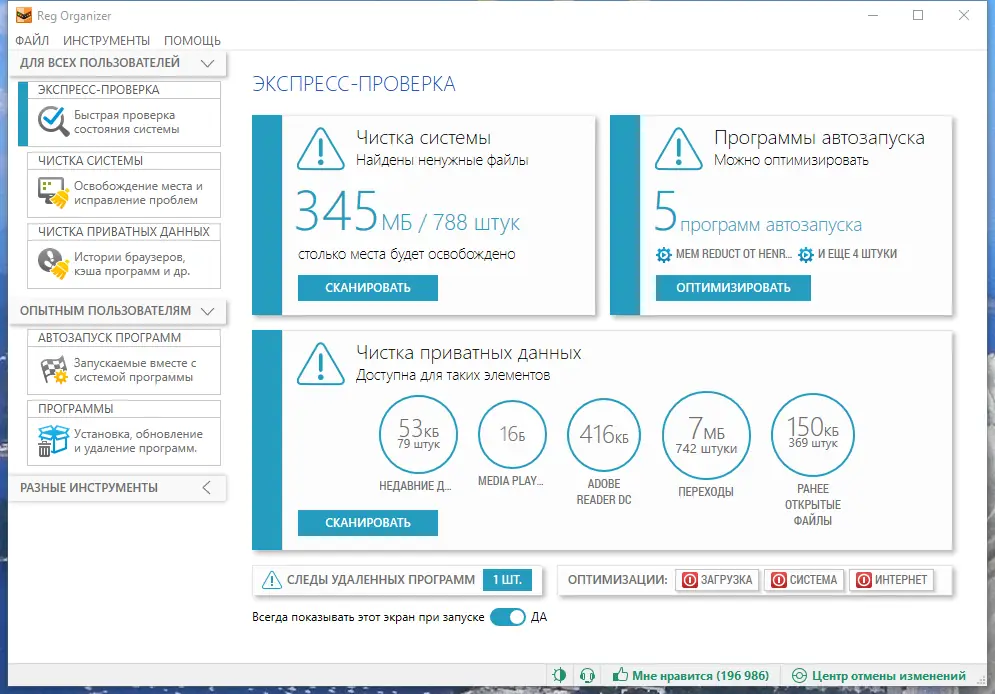This screenshot has width=995, height=694.
Task: Click the Автозапуск программ checkered flag icon
Action: 53,370
